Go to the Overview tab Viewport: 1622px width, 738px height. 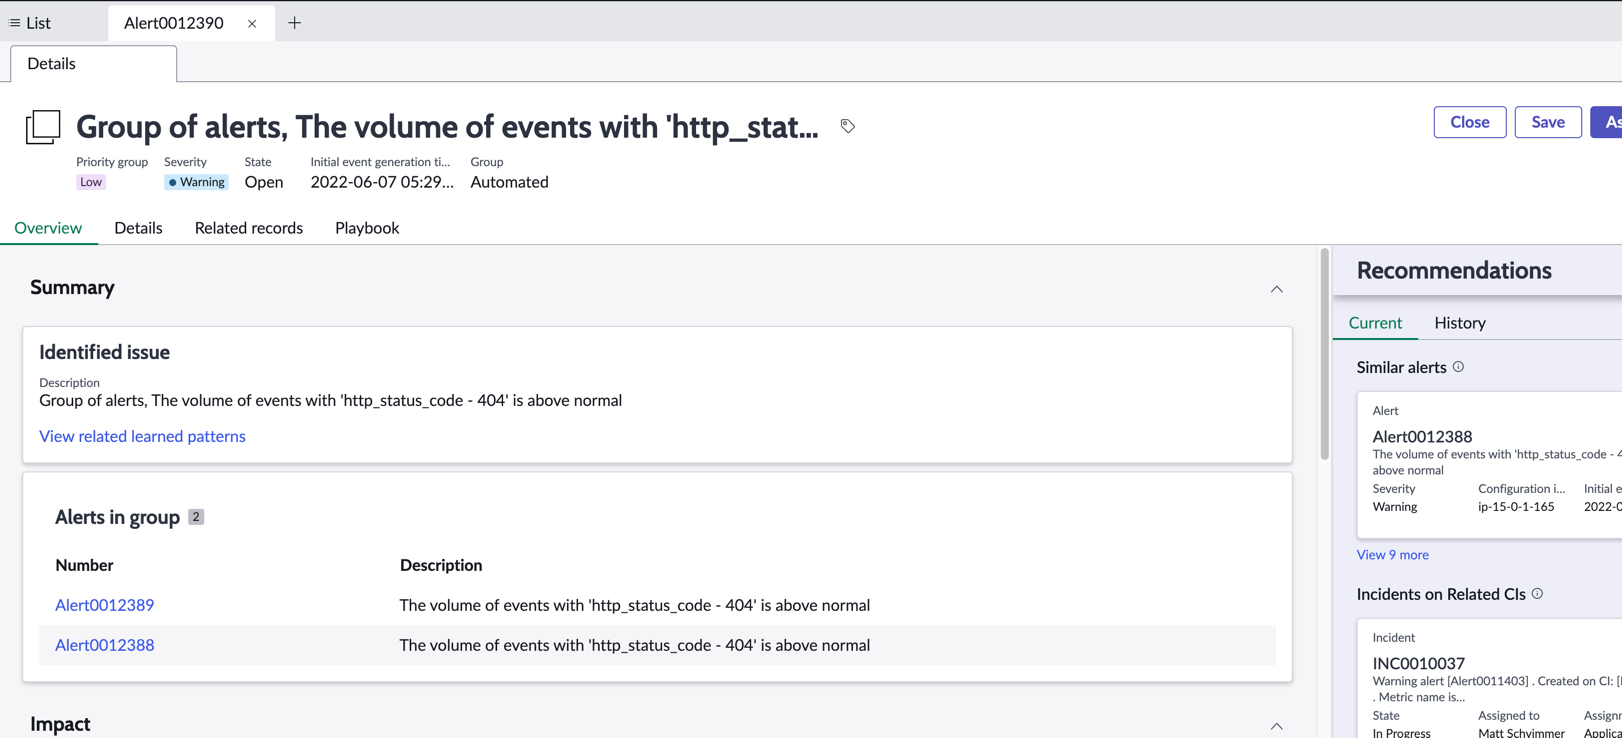[x=48, y=228]
